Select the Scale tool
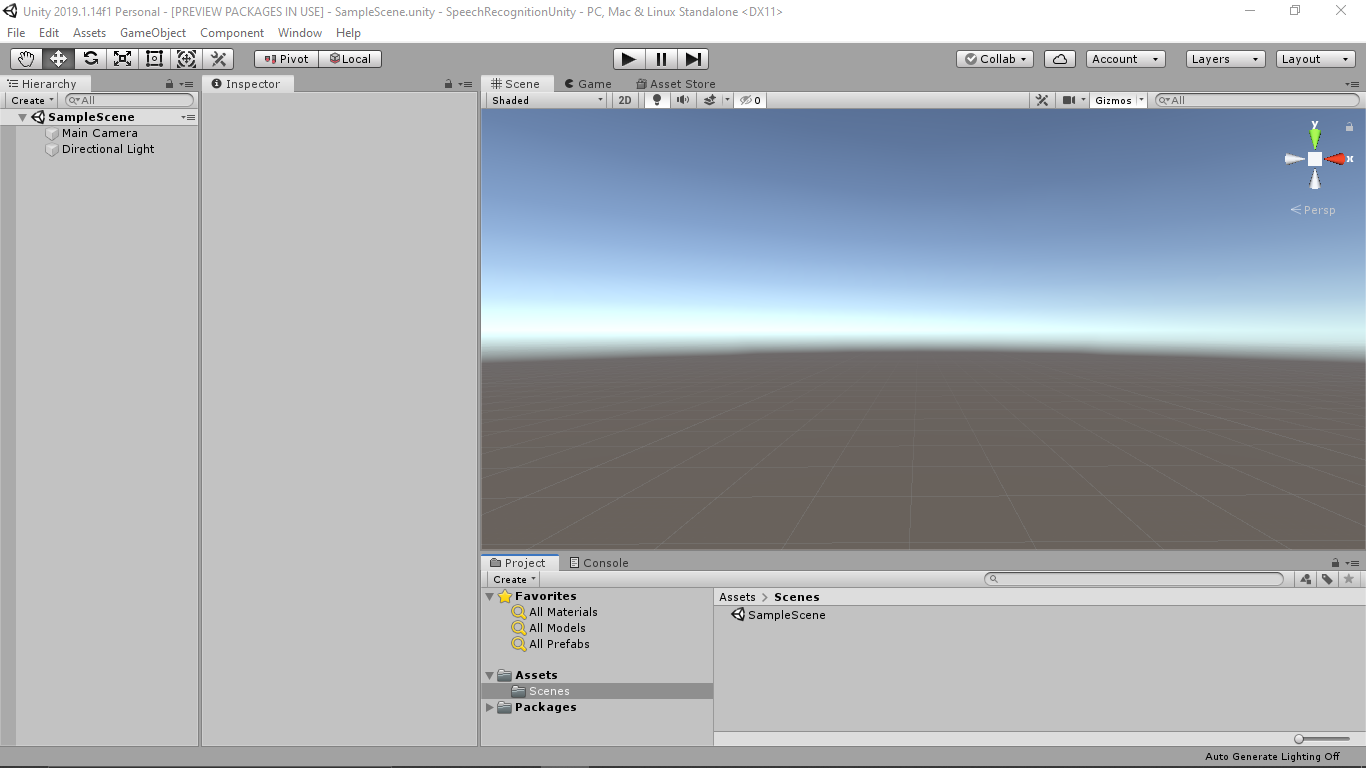Viewport: 1366px width, 768px height. pyautogui.click(x=122, y=58)
